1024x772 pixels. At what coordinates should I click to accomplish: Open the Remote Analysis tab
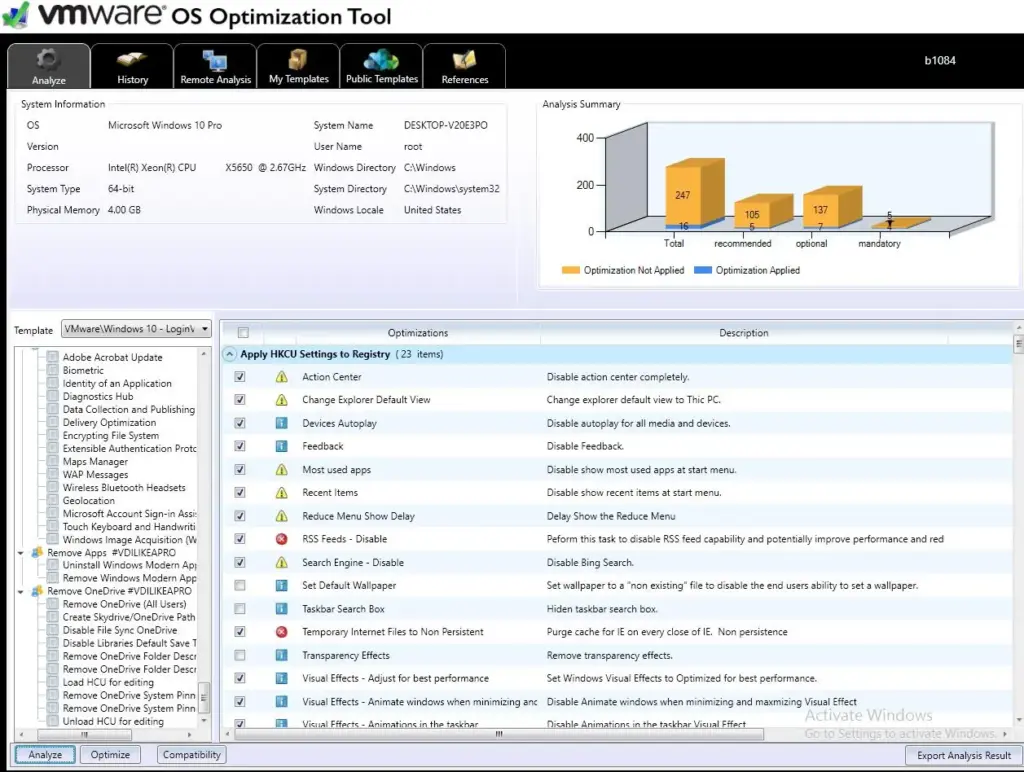tap(215, 65)
